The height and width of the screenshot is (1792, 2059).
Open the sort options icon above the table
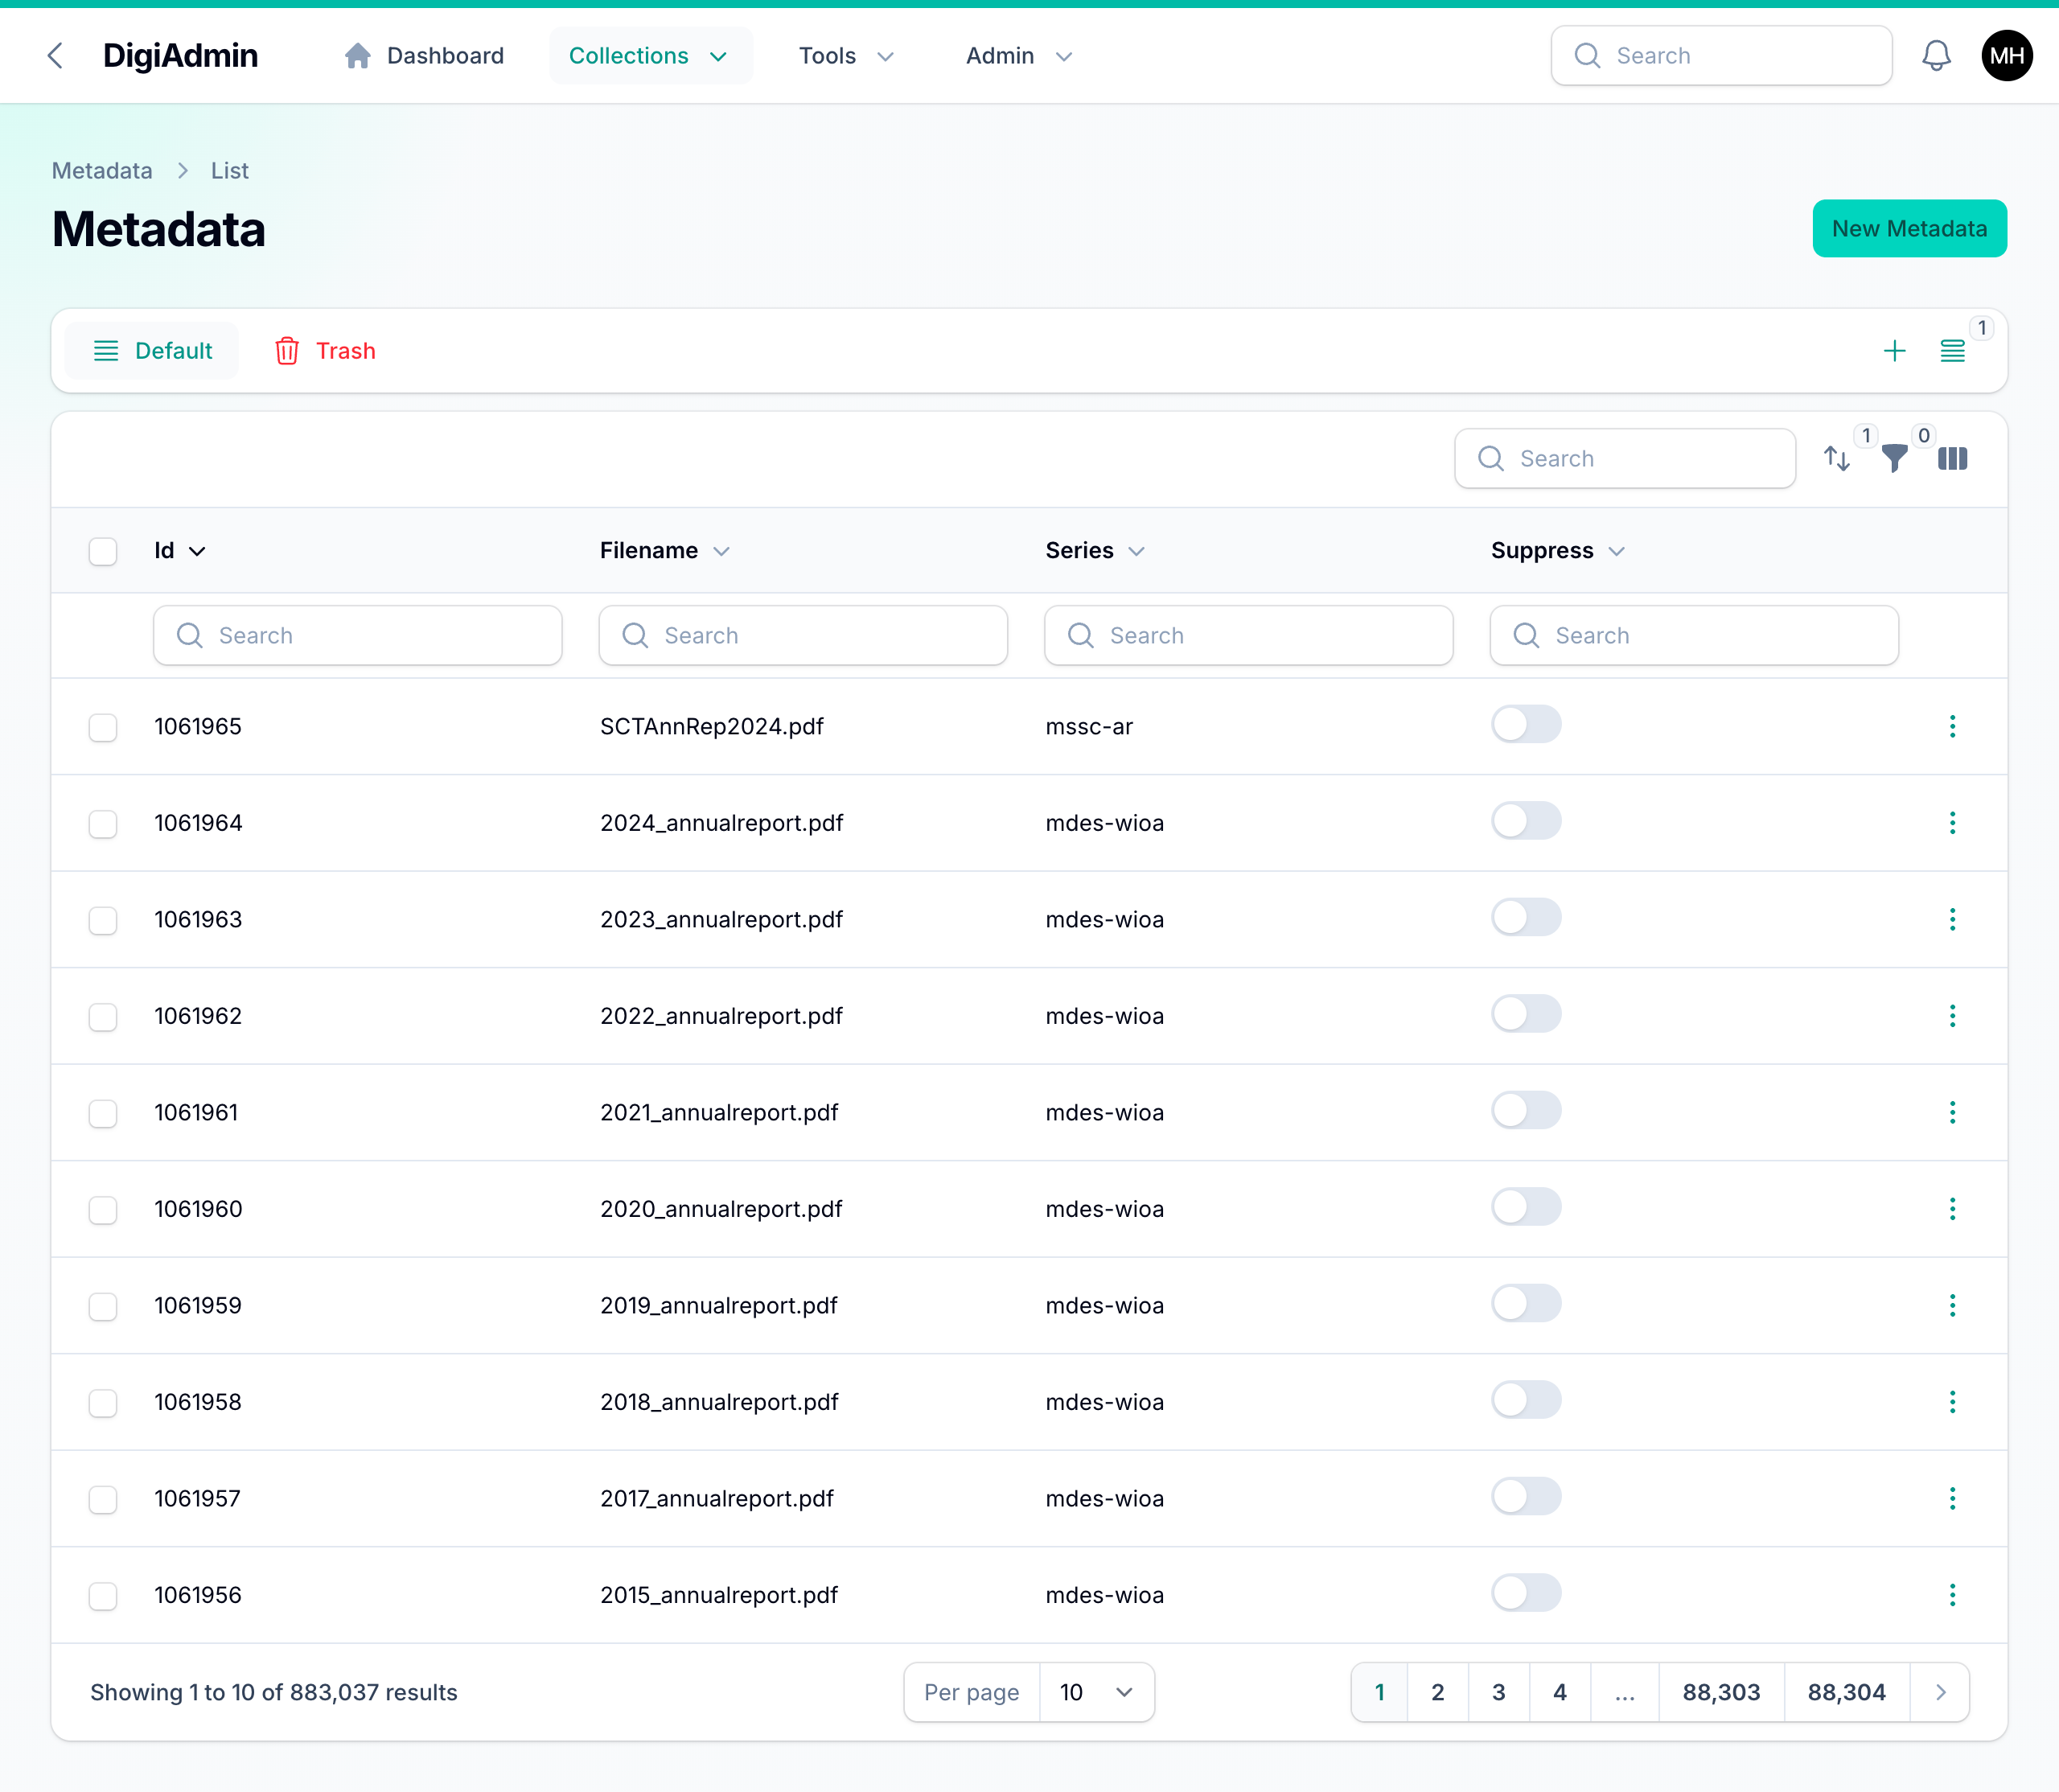(x=1838, y=458)
